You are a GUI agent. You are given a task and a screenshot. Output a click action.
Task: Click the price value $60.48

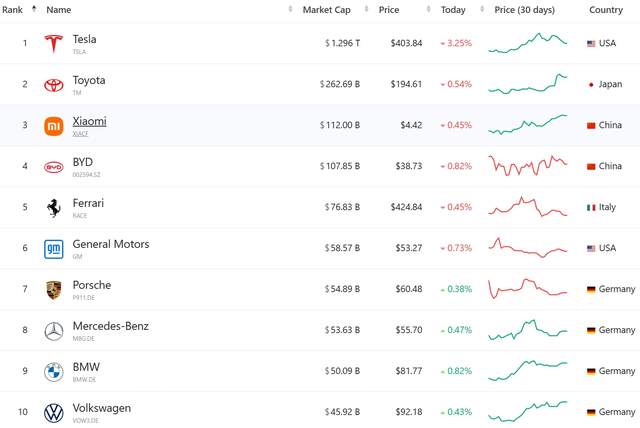click(409, 289)
